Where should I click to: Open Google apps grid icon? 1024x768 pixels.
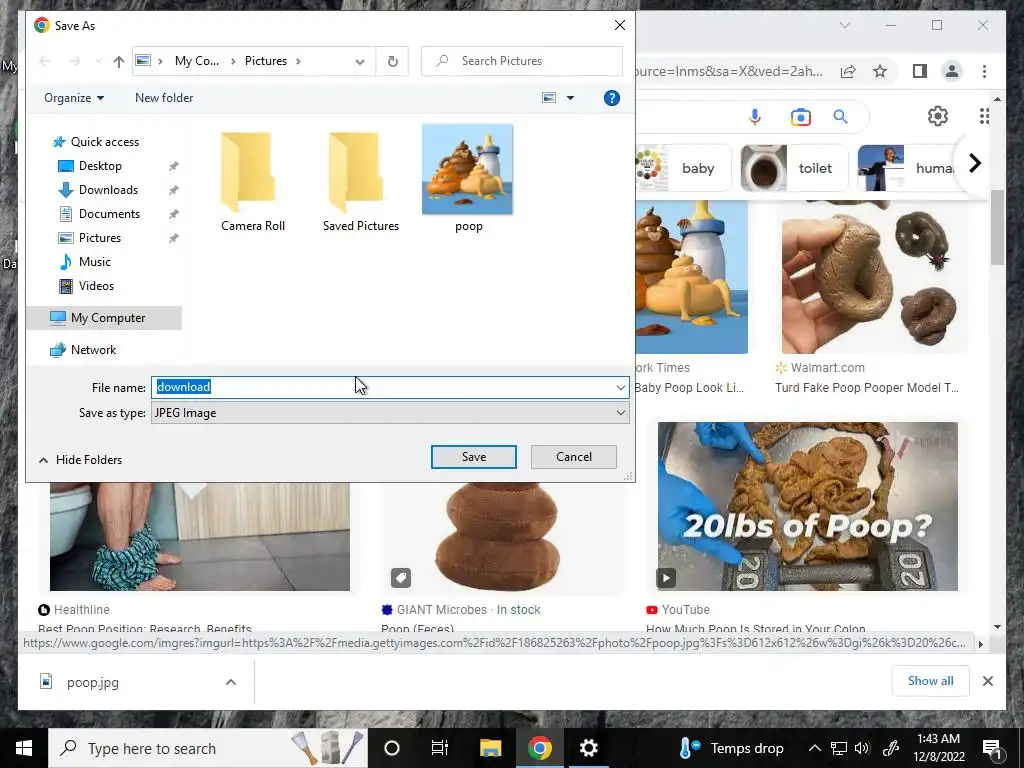(x=984, y=116)
